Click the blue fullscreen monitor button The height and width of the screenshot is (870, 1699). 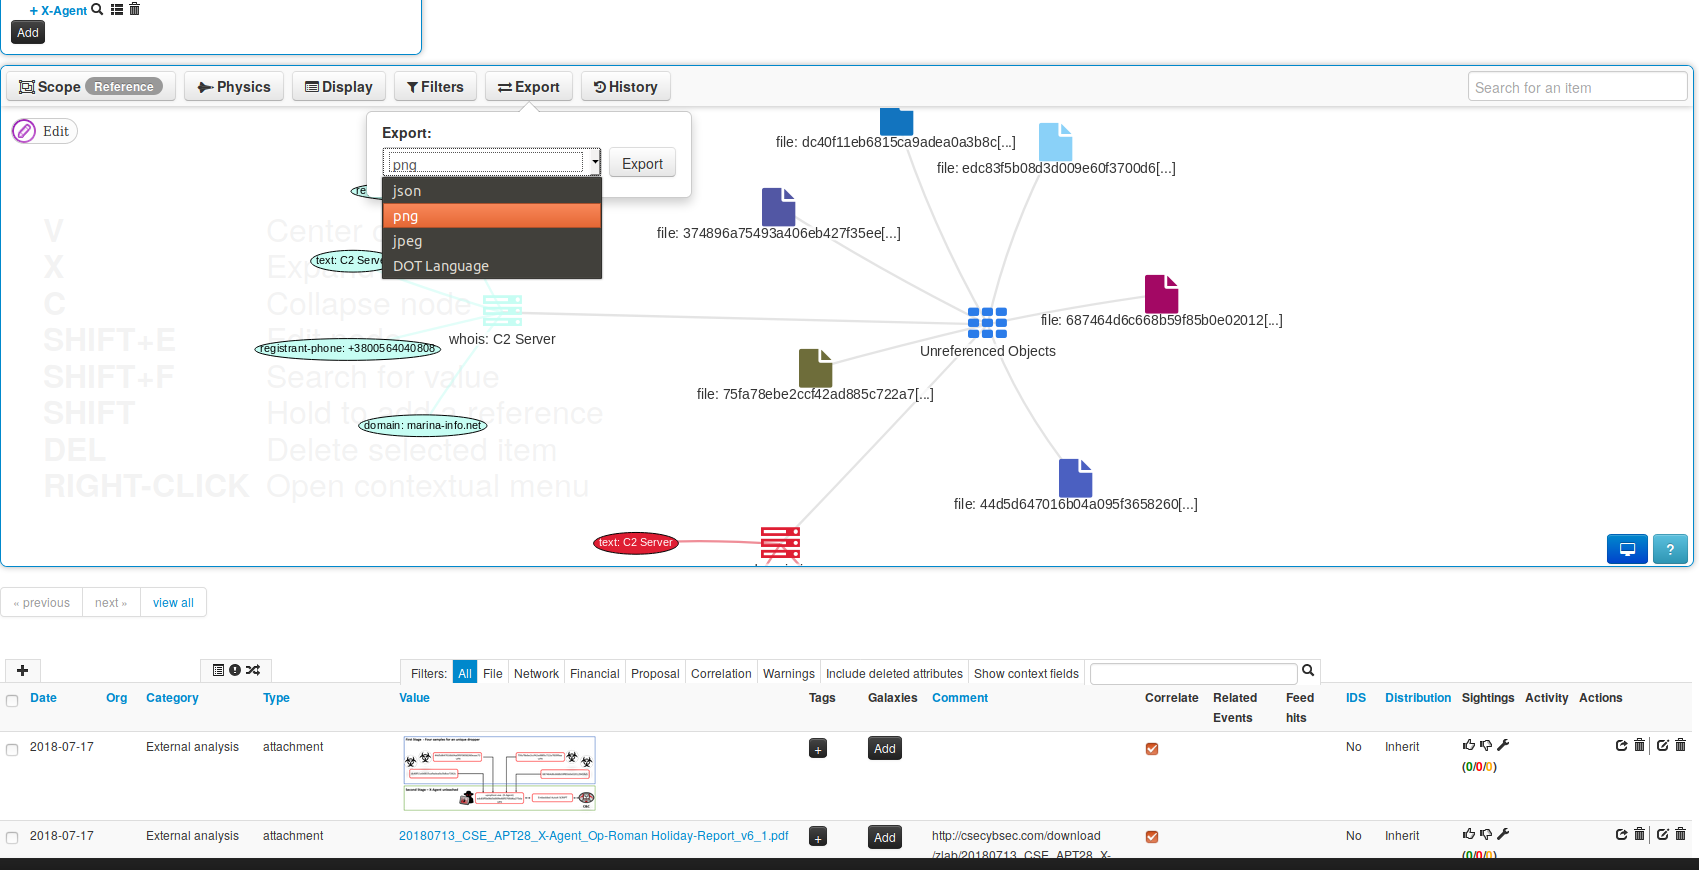tap(1627, 549)
